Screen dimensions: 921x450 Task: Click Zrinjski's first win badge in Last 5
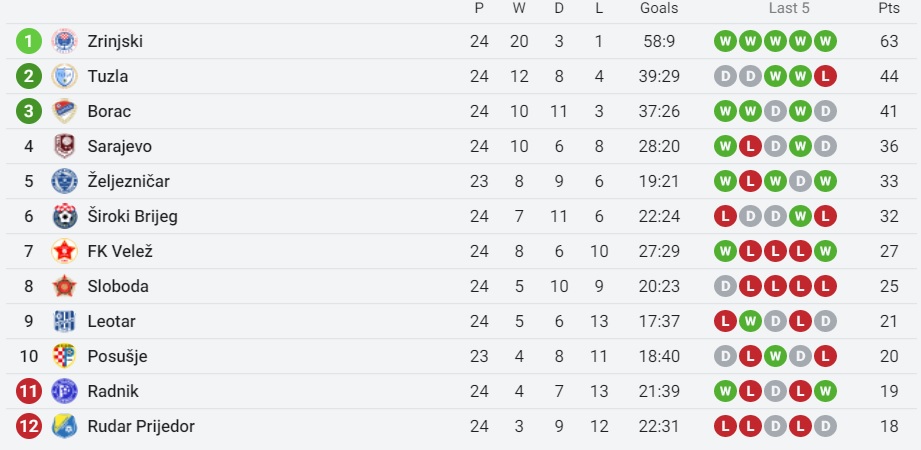pyautogui.click(x=725, y=41)
